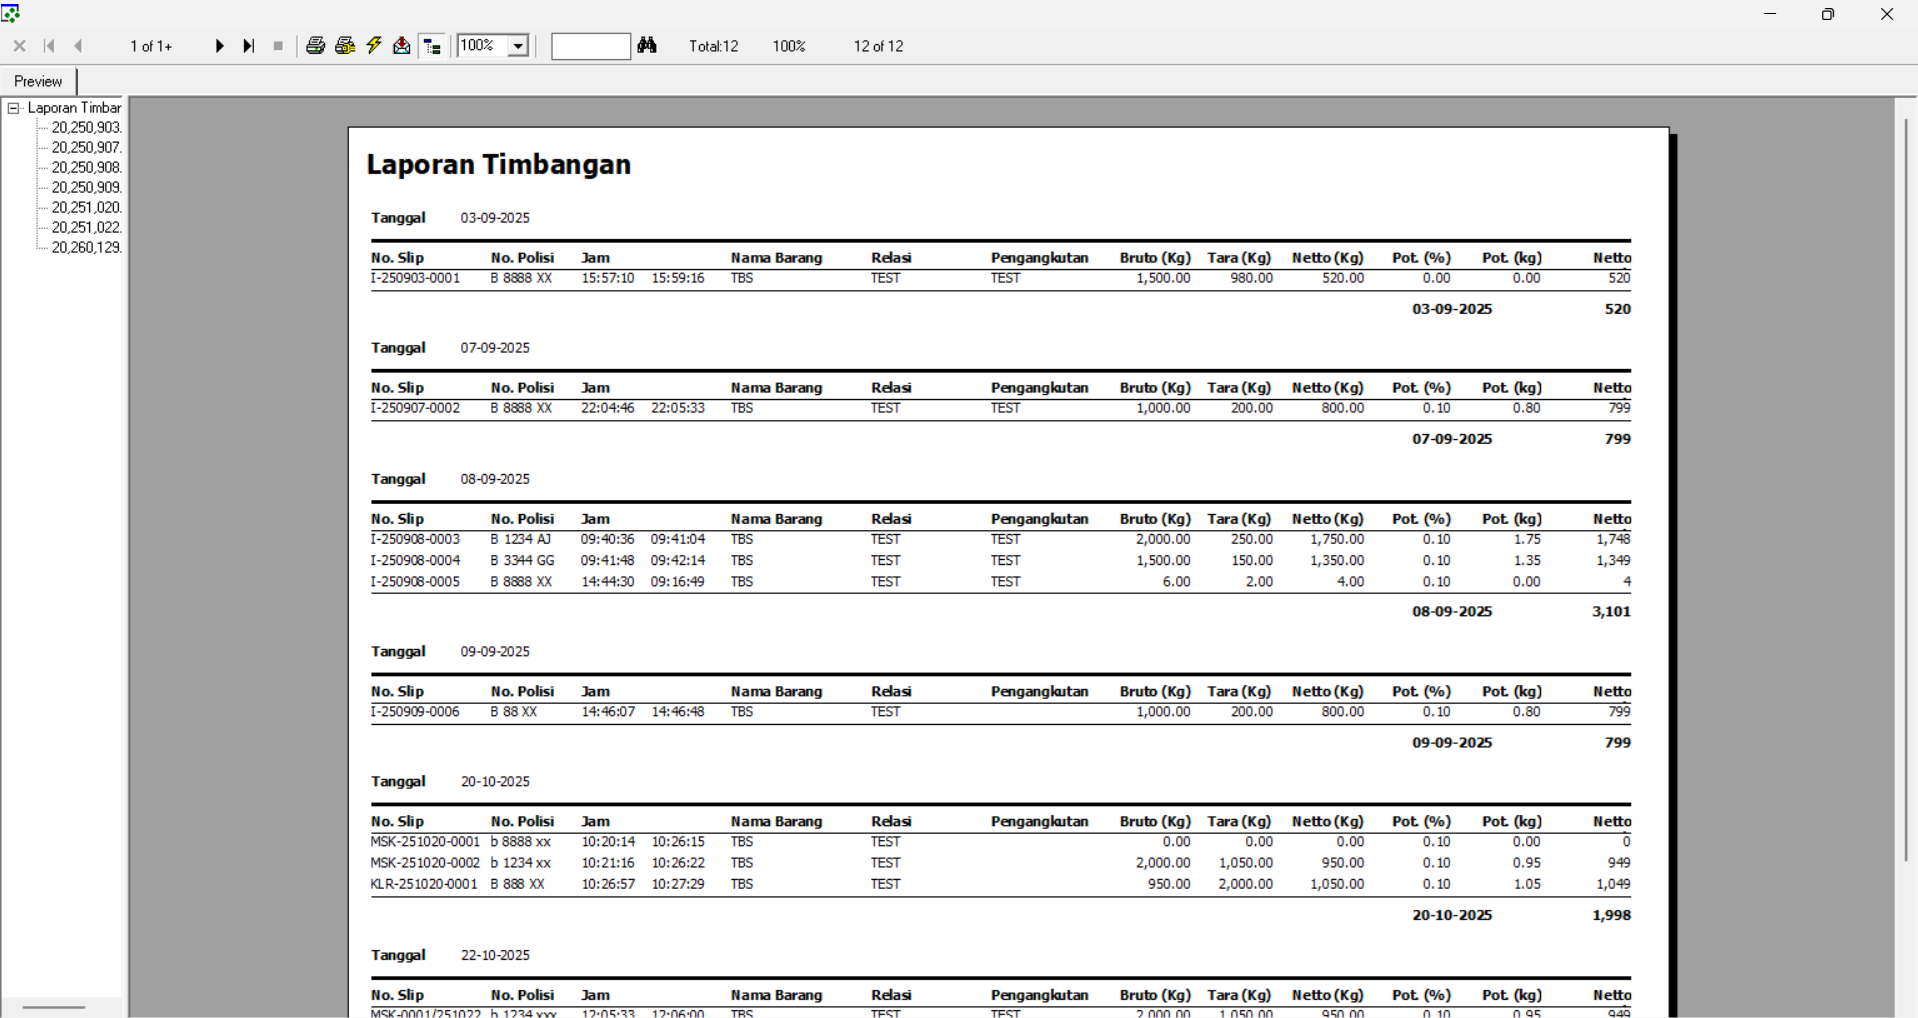Click the tree panel horizontal scrollbar

tap(54, 1007)
